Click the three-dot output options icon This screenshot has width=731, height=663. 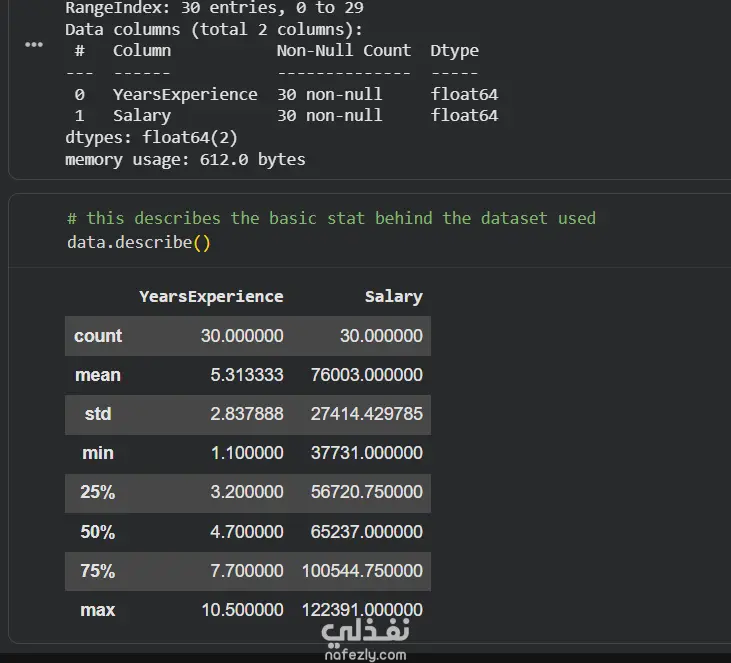(34, 46)
